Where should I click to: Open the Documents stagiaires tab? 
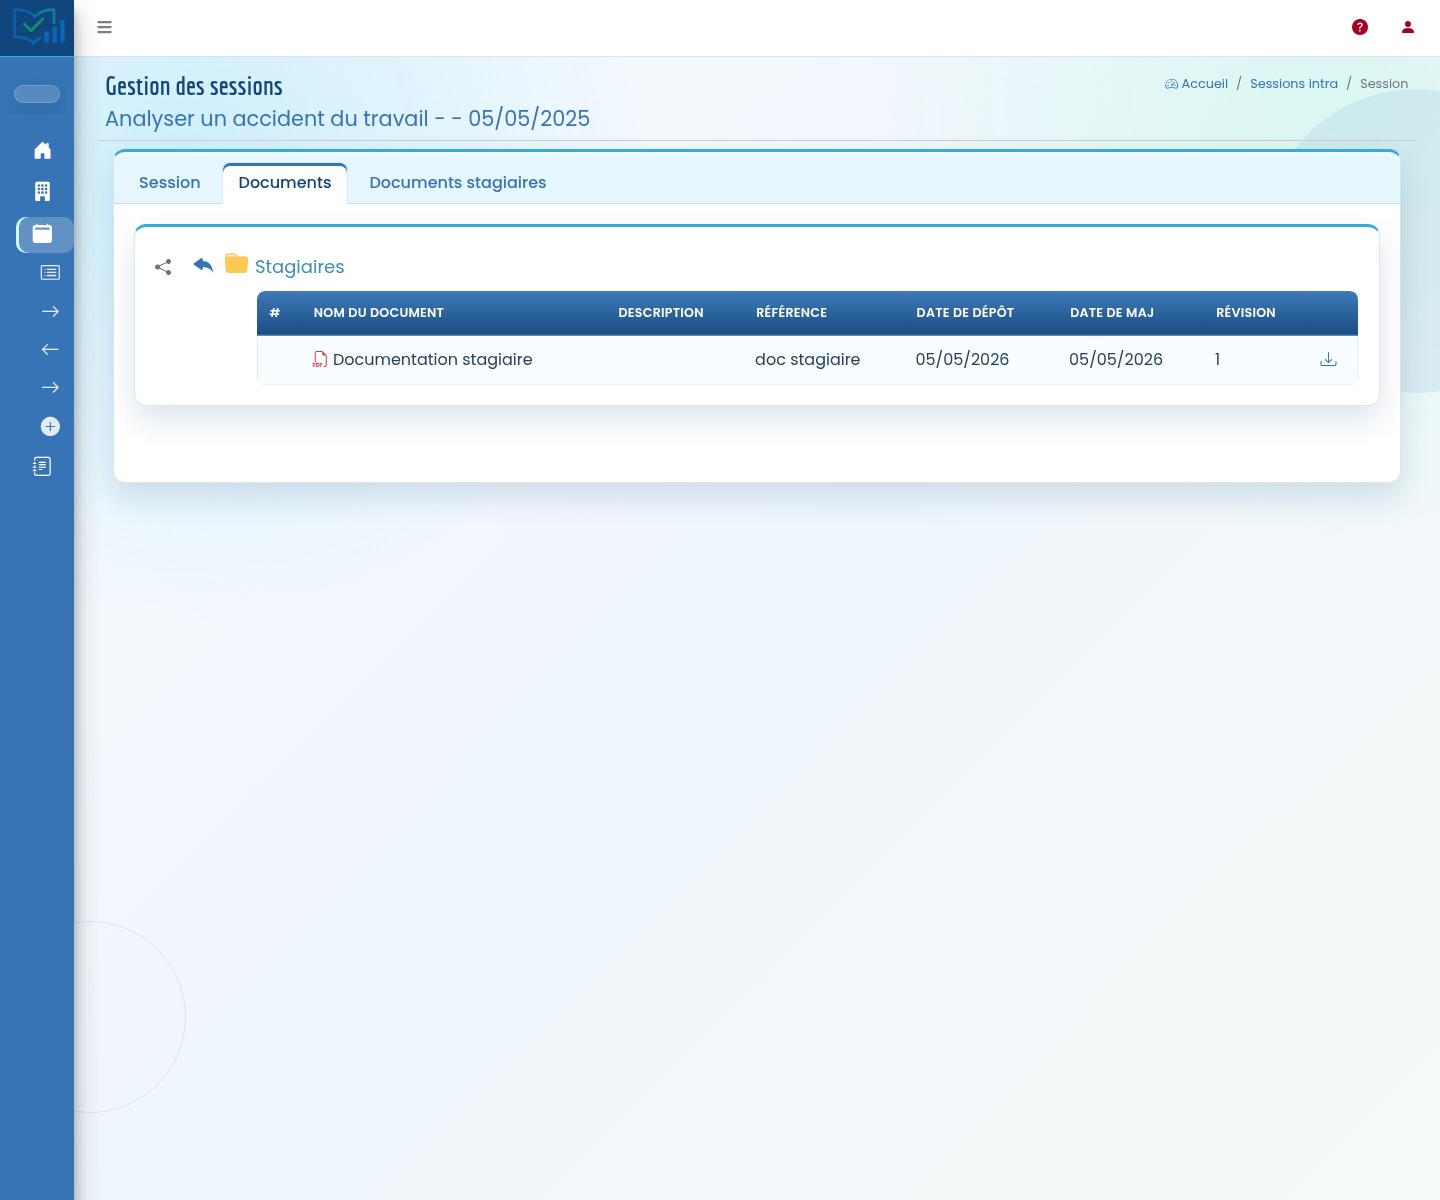458,183
